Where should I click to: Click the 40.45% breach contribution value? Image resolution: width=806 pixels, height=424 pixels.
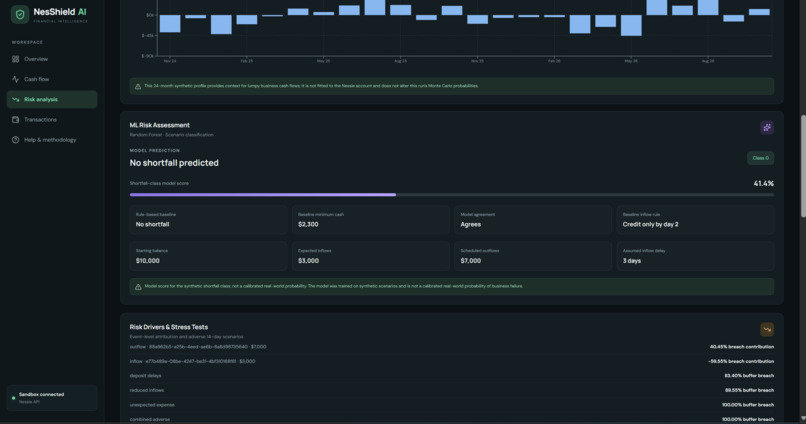tap(742, 347)
